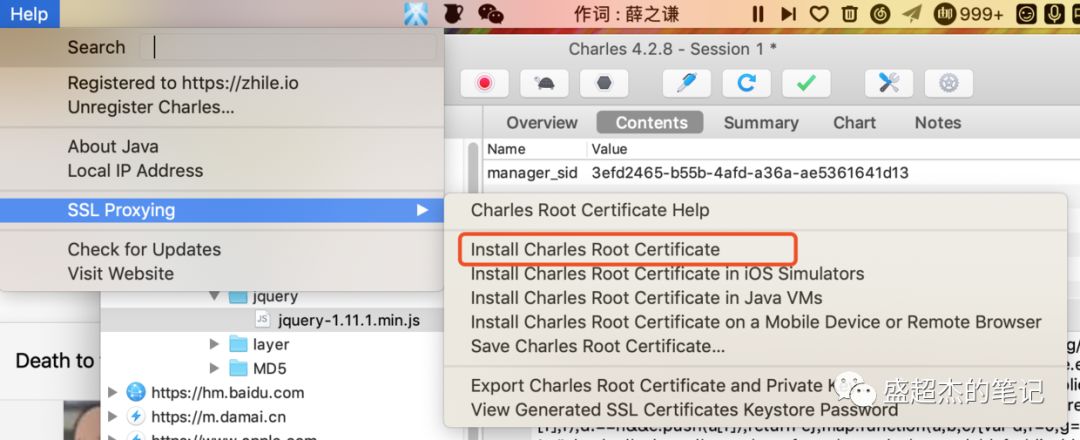
Task: Choose View Generated SSL Certificates Keystore Password
Action: [684, 410]
